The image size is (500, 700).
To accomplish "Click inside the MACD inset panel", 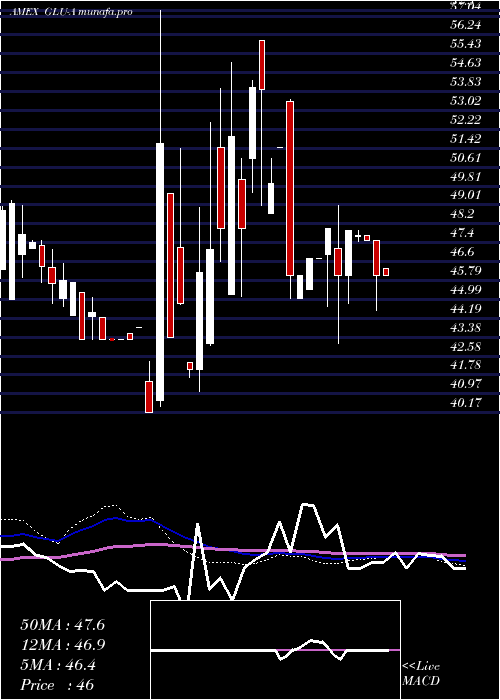I will click(x=275, y=650).
